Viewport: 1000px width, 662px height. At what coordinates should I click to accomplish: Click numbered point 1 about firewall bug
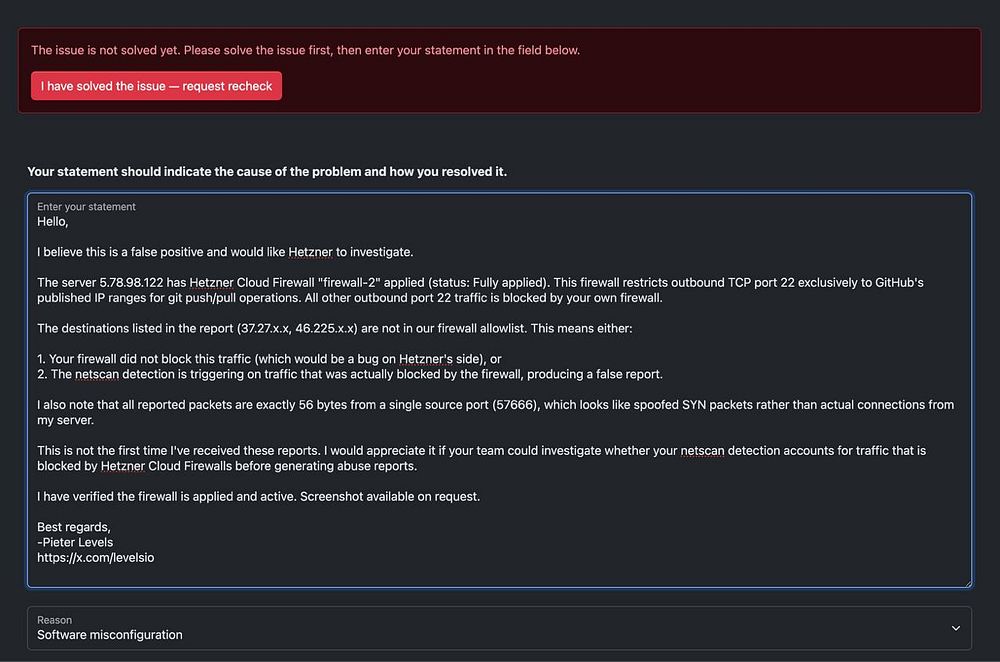(x=269, y=359)
